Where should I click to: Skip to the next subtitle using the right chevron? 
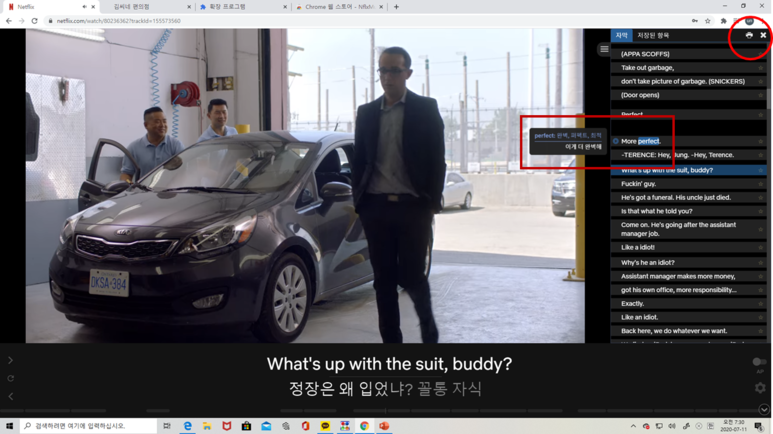(x=10, y=361)
